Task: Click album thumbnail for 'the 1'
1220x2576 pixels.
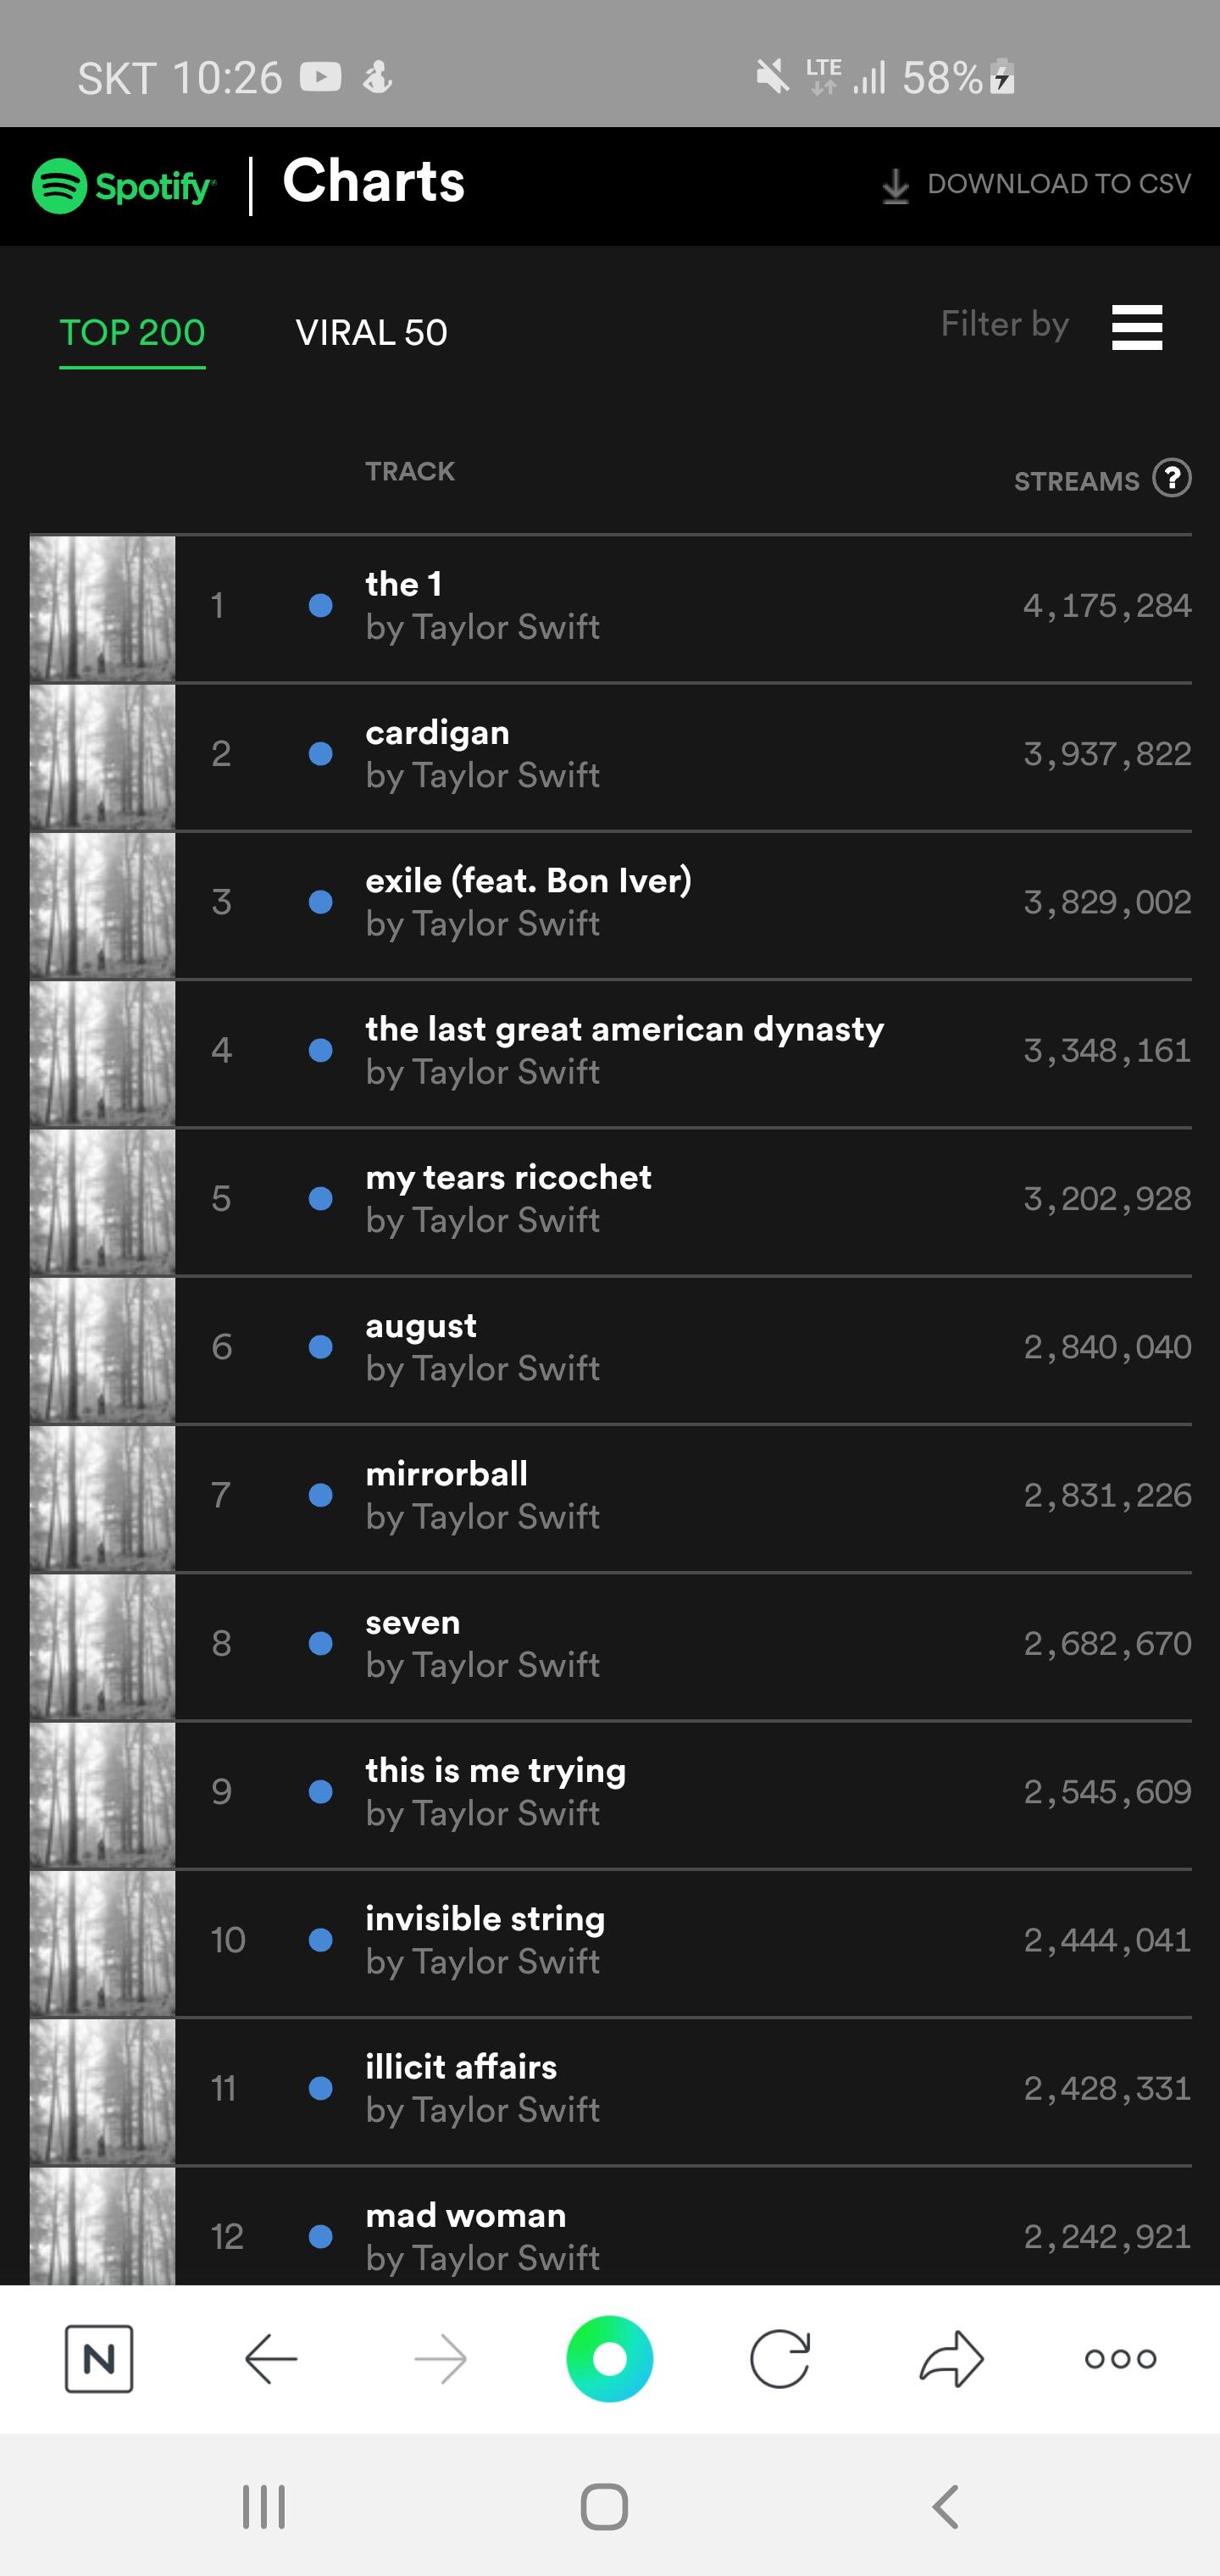Action: point(102,608)
